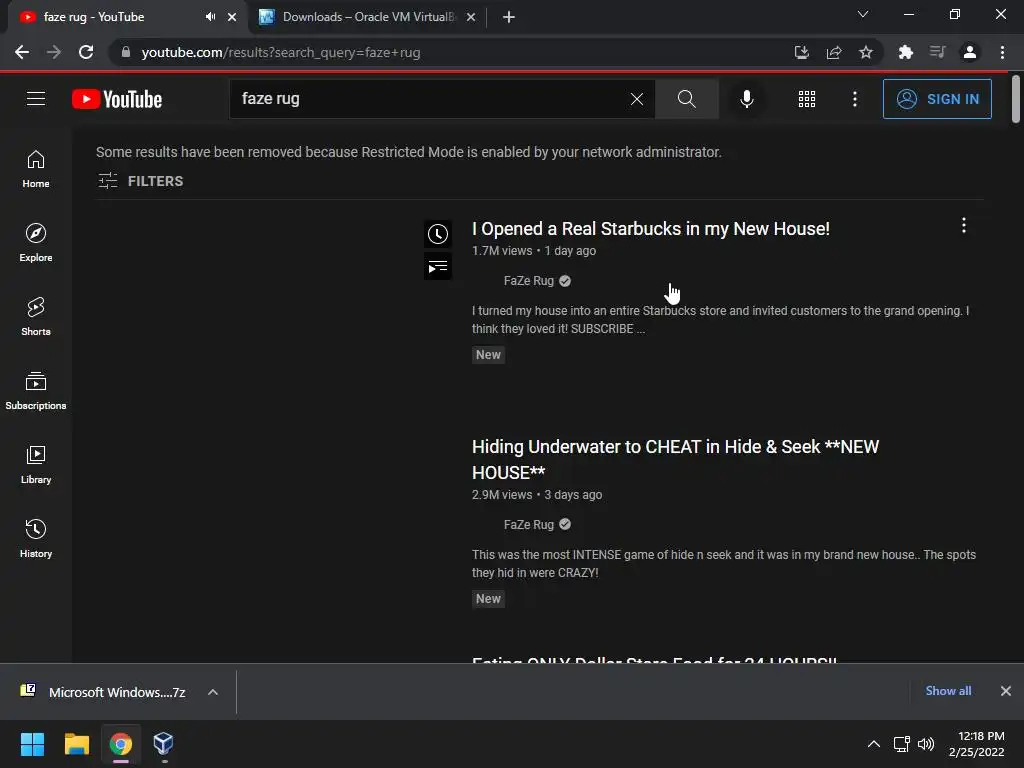Open Home in the sidebar
This screenshot has height=768, width=1024.
click(36, 169)
